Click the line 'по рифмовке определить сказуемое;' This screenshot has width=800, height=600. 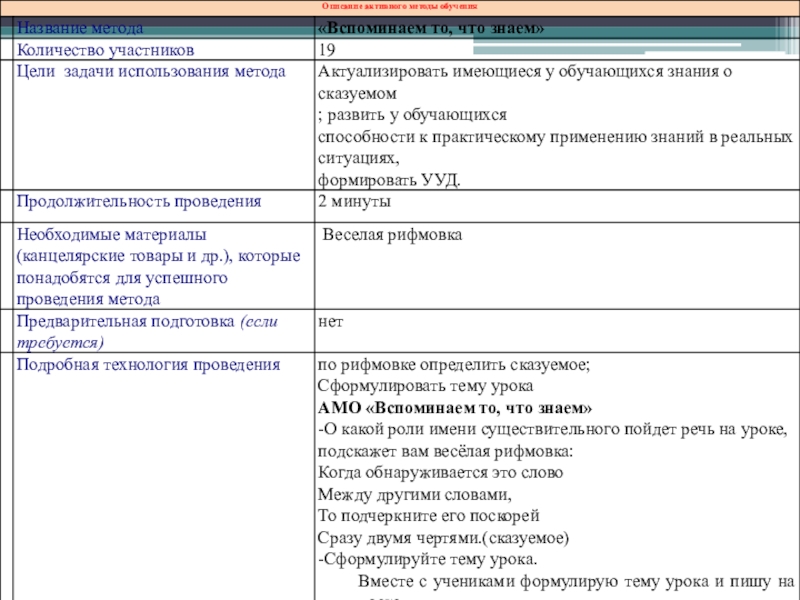pos(454,365)
